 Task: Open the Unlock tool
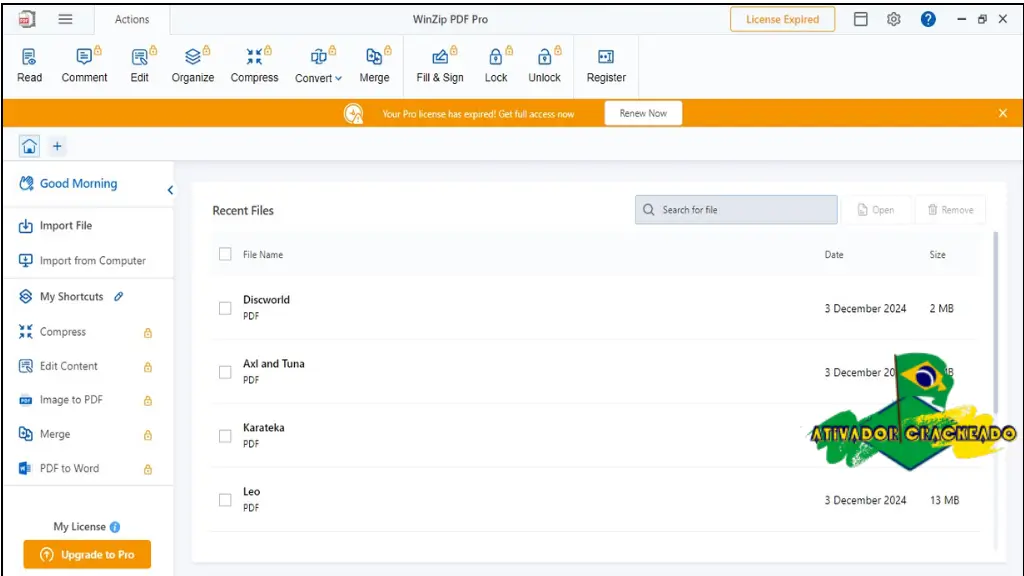pyautogui.click(x=544, y=65)
